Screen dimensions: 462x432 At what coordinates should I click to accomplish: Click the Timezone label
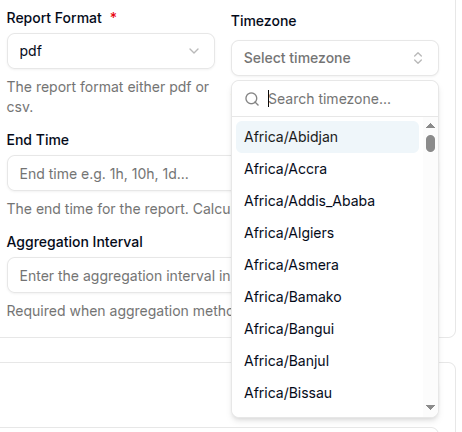(x=264, y=21)
